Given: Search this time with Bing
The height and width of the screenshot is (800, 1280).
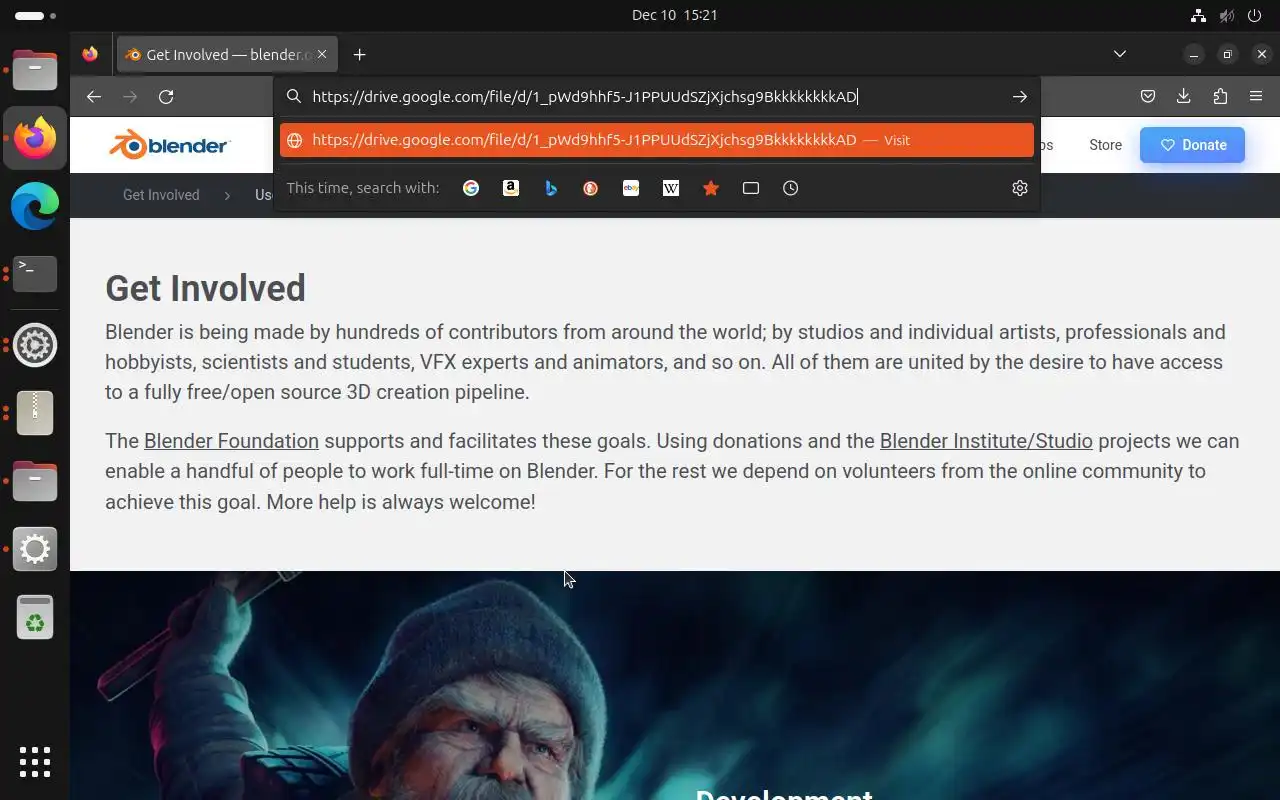Looking at the screenshot, I should pyautogui.click(x=551, y=188).
